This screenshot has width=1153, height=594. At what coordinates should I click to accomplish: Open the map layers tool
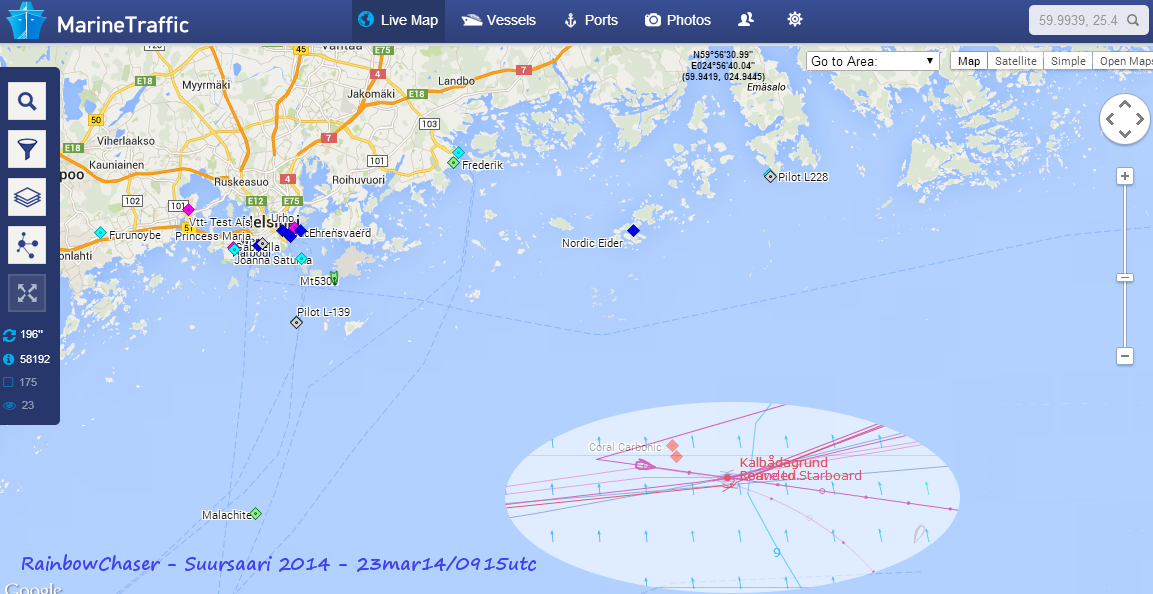click(x=27, y=197)
